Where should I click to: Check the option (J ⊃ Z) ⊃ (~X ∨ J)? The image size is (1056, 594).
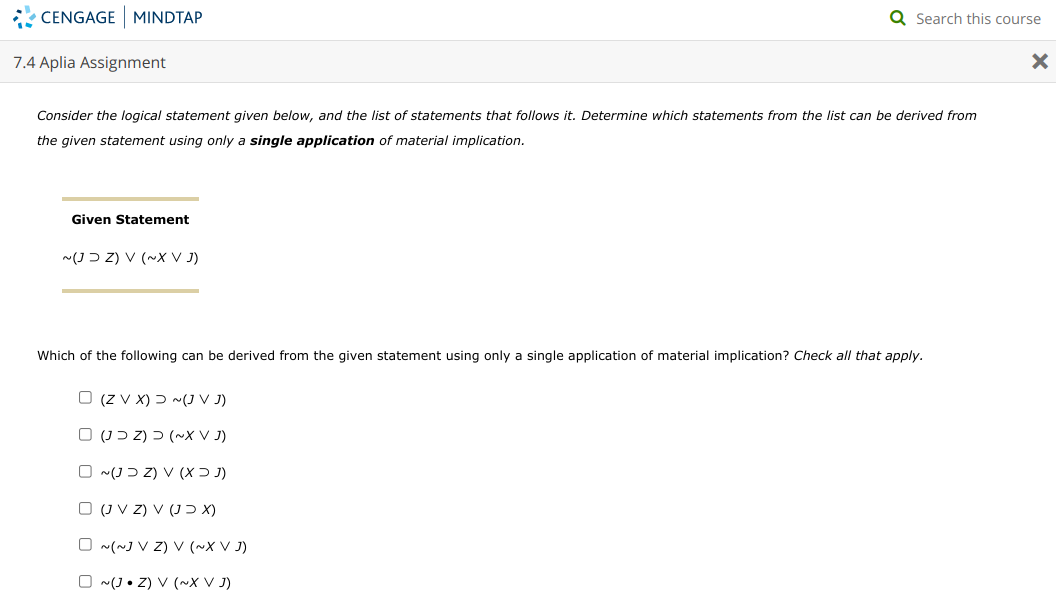[x=85, y=433]
